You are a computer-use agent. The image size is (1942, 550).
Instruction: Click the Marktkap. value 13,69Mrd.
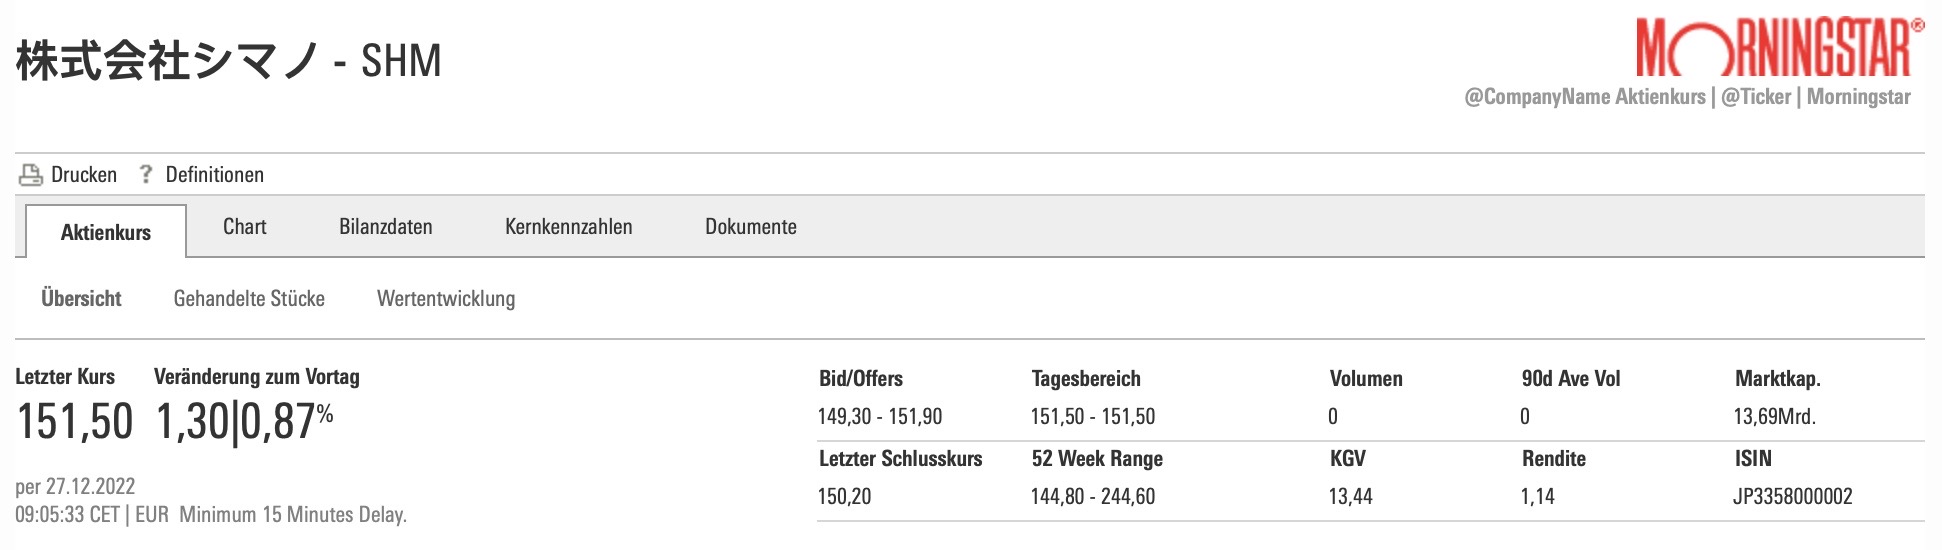pos(1774,417)
